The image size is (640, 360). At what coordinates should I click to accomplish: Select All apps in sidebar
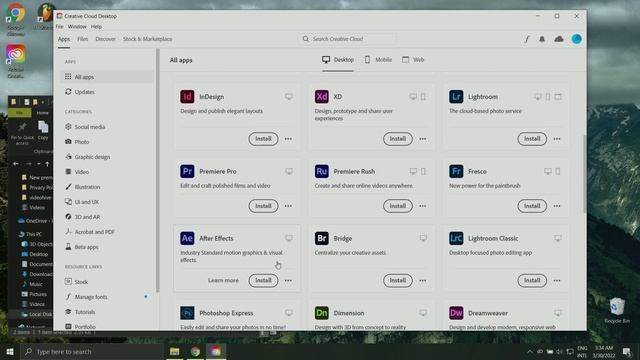click(x=107, y=77)
